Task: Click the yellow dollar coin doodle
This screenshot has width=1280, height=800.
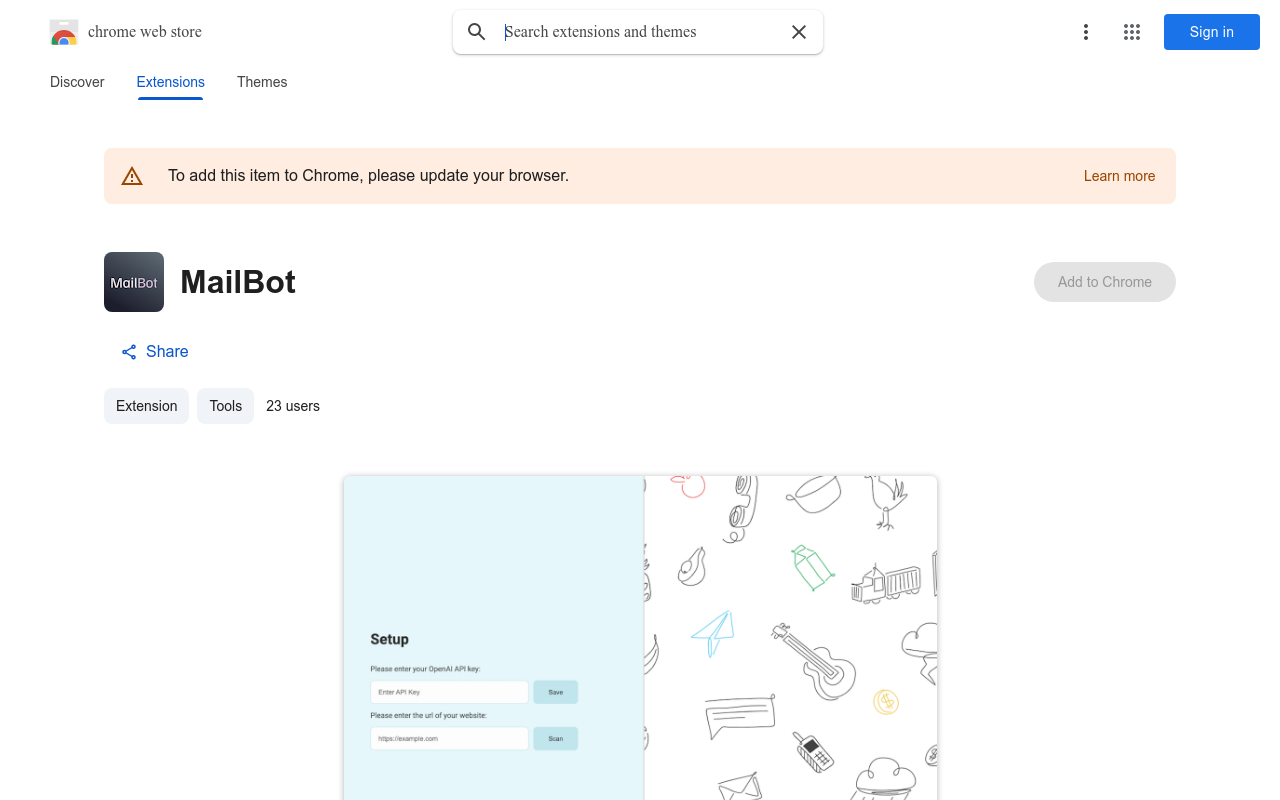Action: click(886, 702)
